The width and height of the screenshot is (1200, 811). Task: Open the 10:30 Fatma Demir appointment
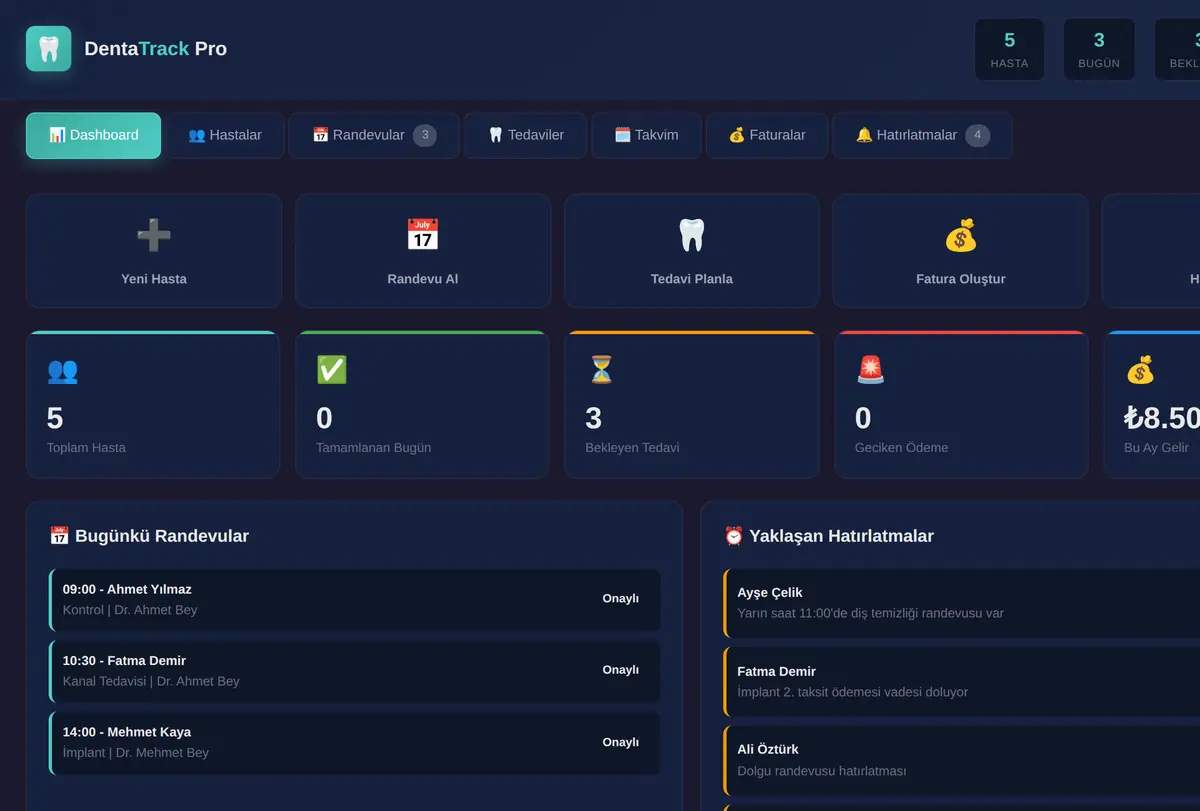tap(355, 671)
